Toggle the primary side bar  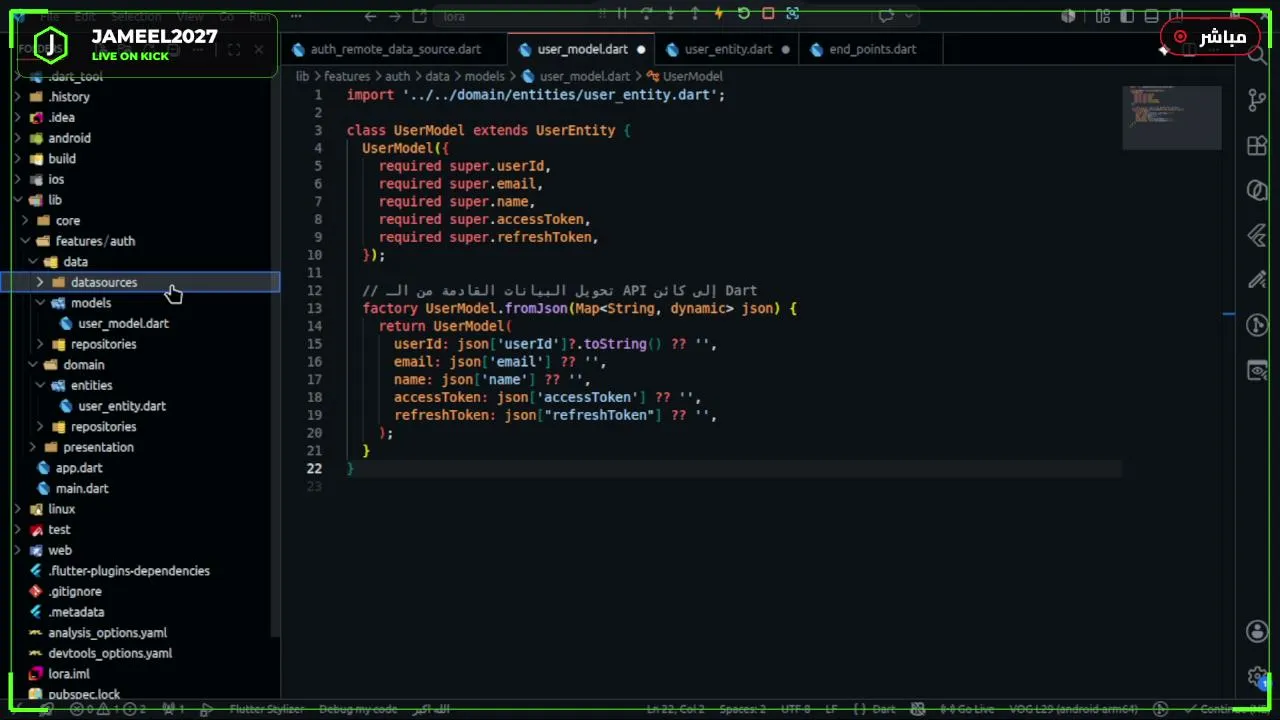[1127, 16]
